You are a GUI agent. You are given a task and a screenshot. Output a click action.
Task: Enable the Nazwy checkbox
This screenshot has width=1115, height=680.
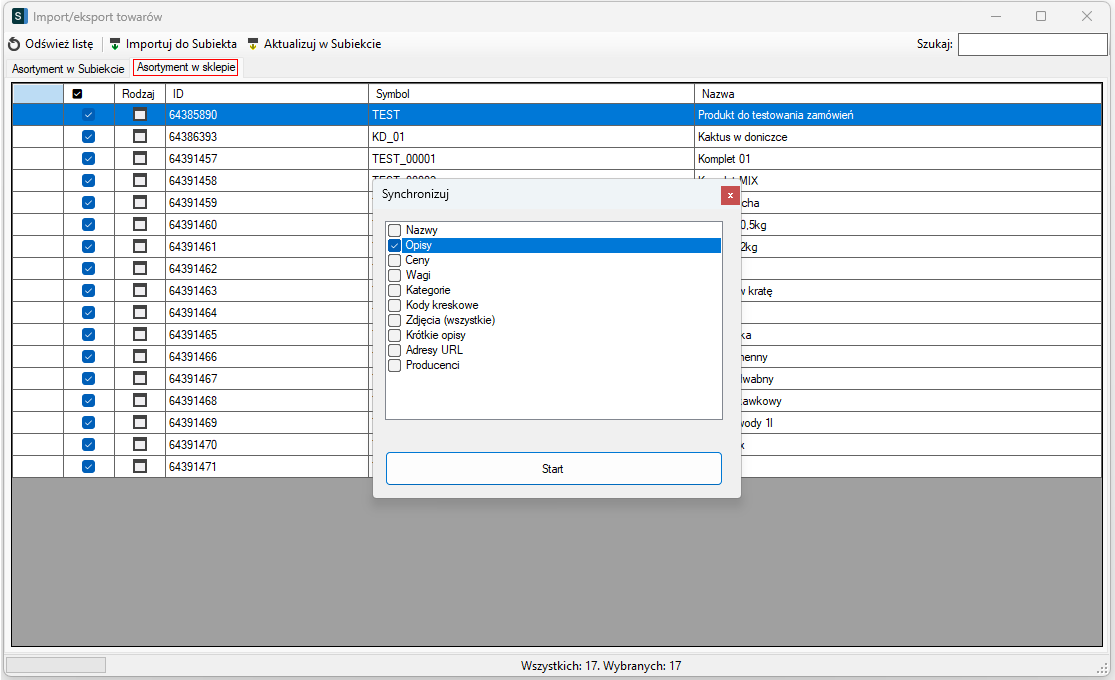[x=395, y=231]
